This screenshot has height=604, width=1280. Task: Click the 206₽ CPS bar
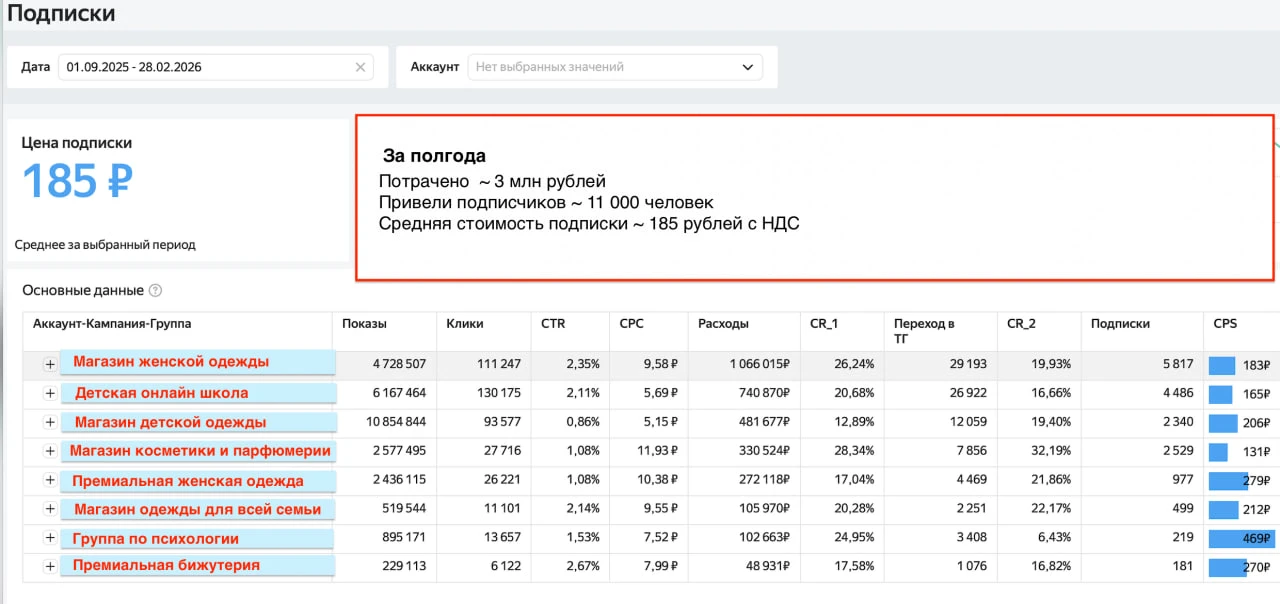[x=1223, y=423]
